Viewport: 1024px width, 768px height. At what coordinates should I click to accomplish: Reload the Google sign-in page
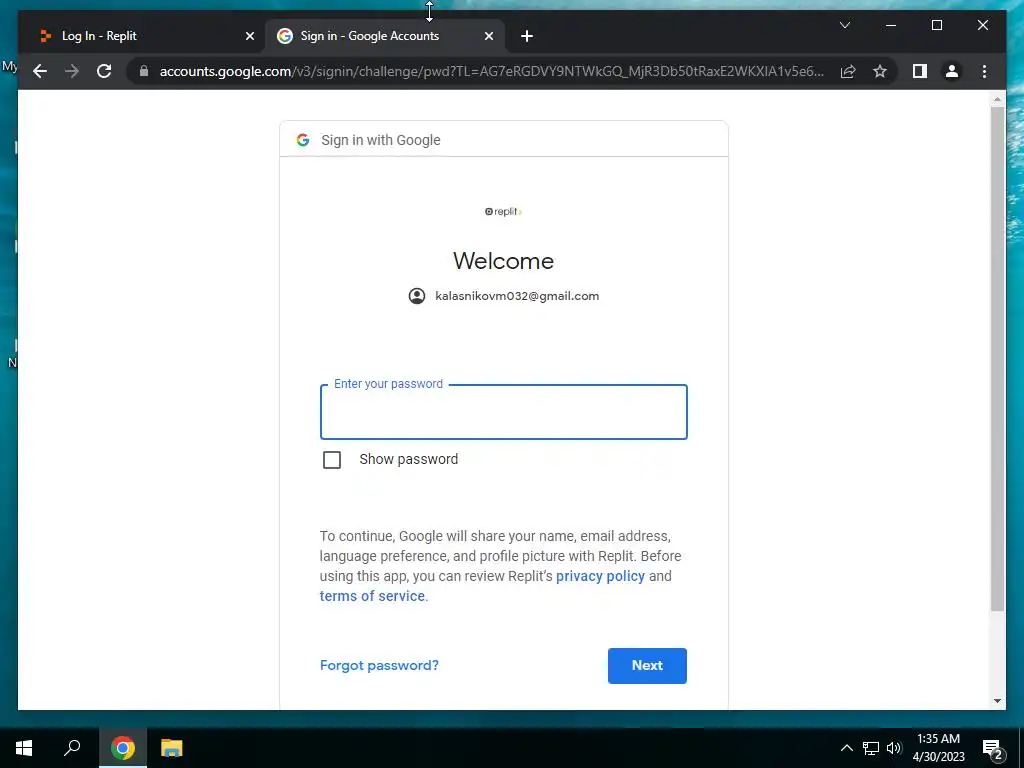click(104, 71)
